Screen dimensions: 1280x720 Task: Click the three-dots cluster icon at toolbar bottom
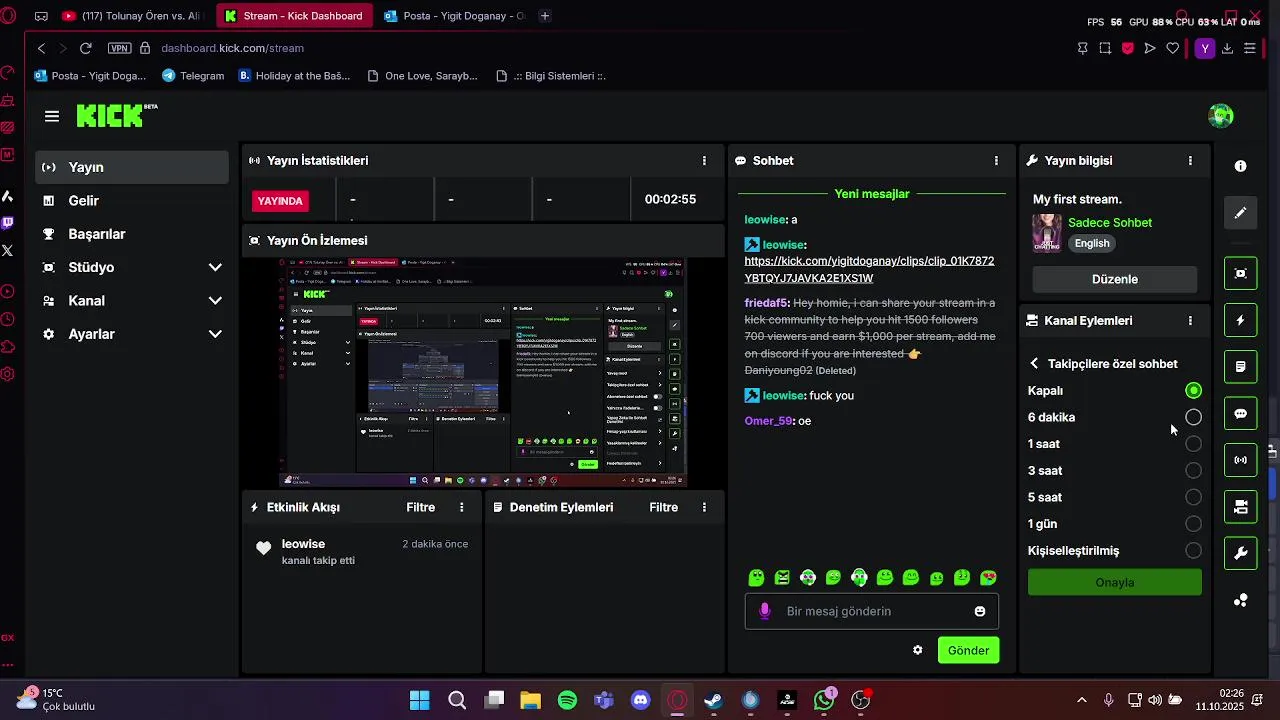pyautogui.click(x=1240, y=600)
